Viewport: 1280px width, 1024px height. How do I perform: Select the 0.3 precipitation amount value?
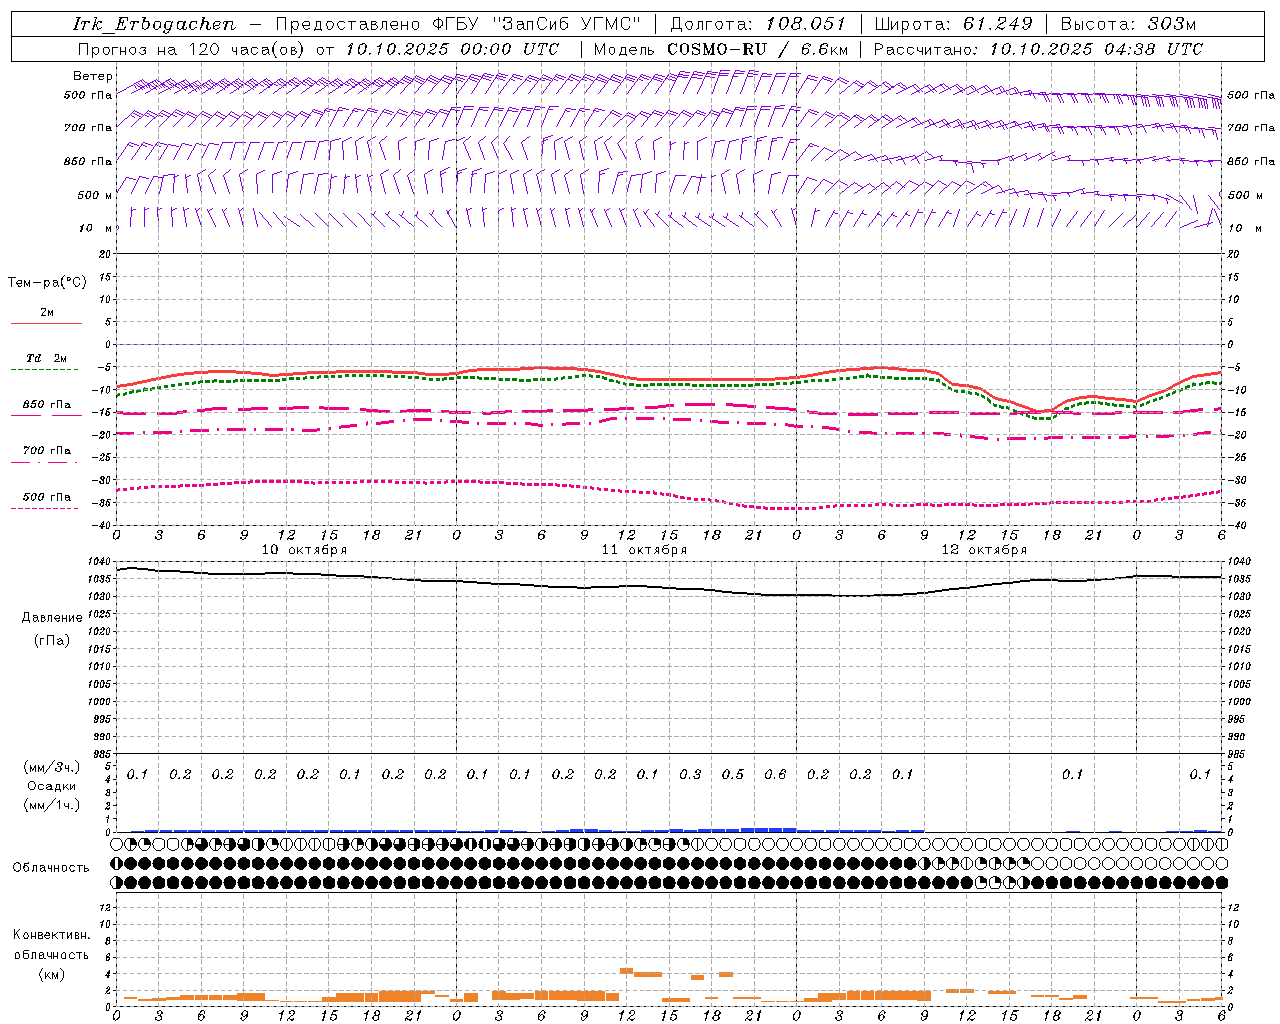[690, 774]
